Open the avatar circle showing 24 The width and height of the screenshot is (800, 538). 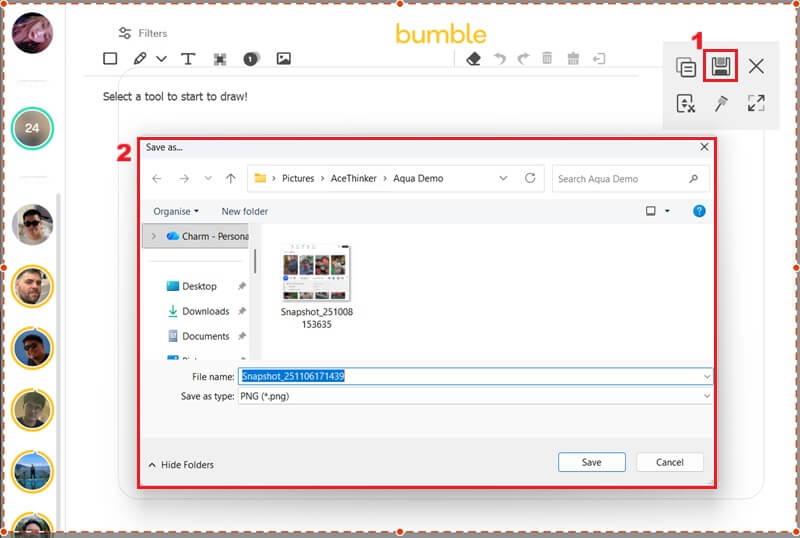click(x=32, y=128)
